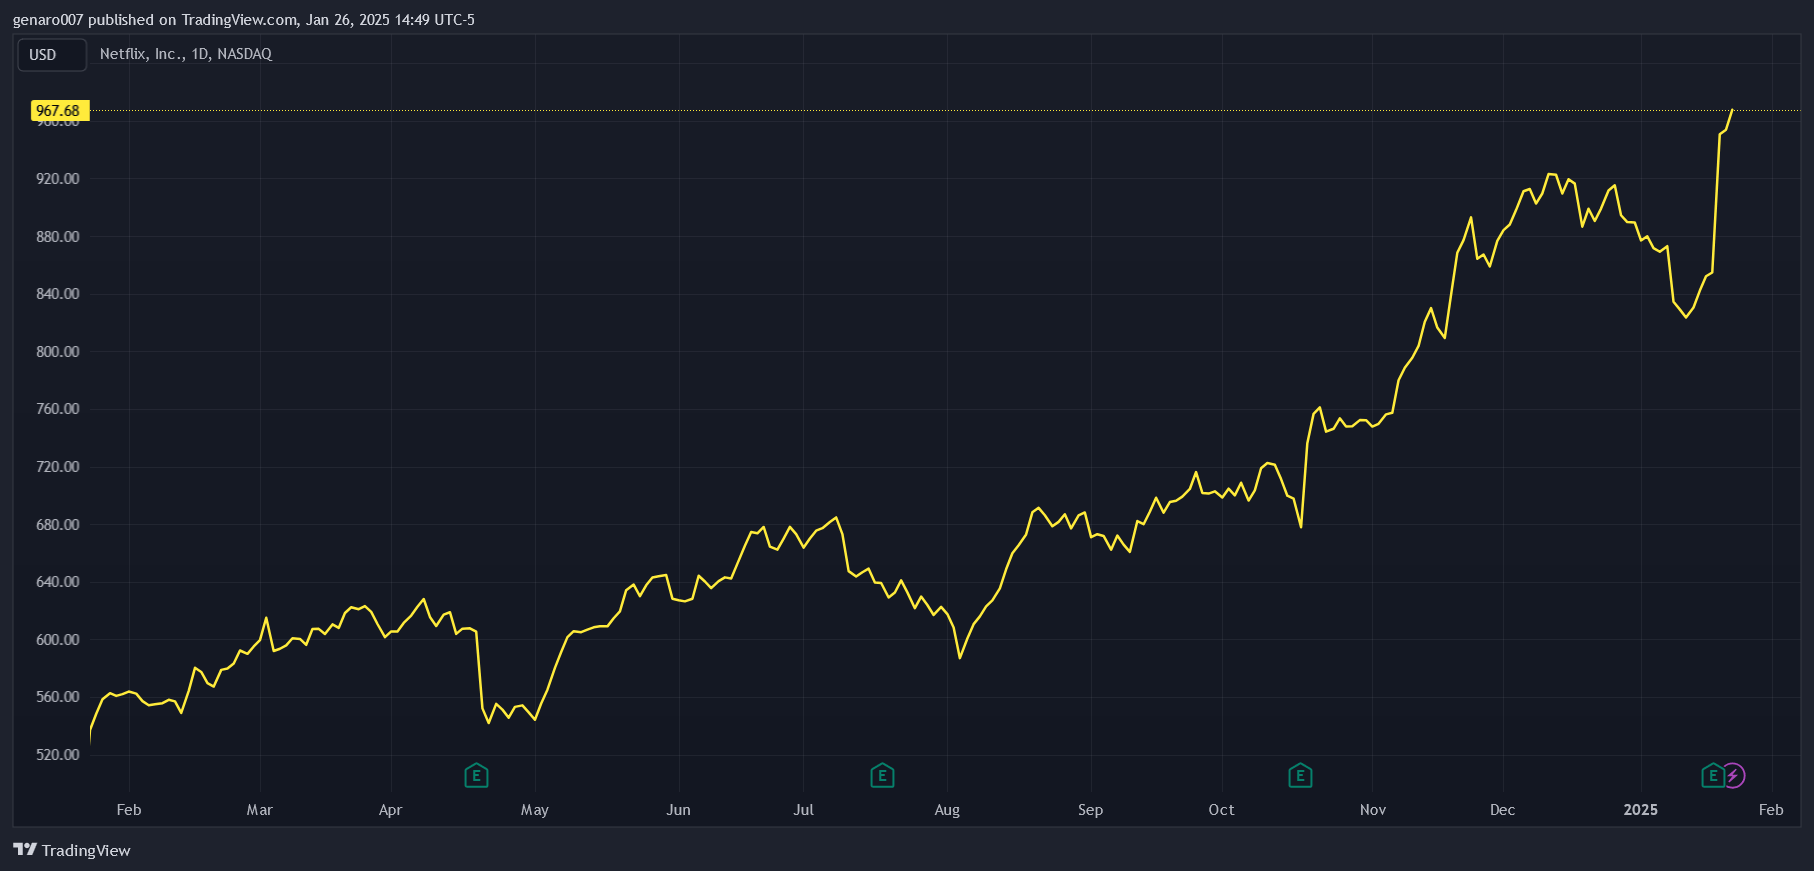
Task: Click the 640.00 price axis label
Action: 58,582
